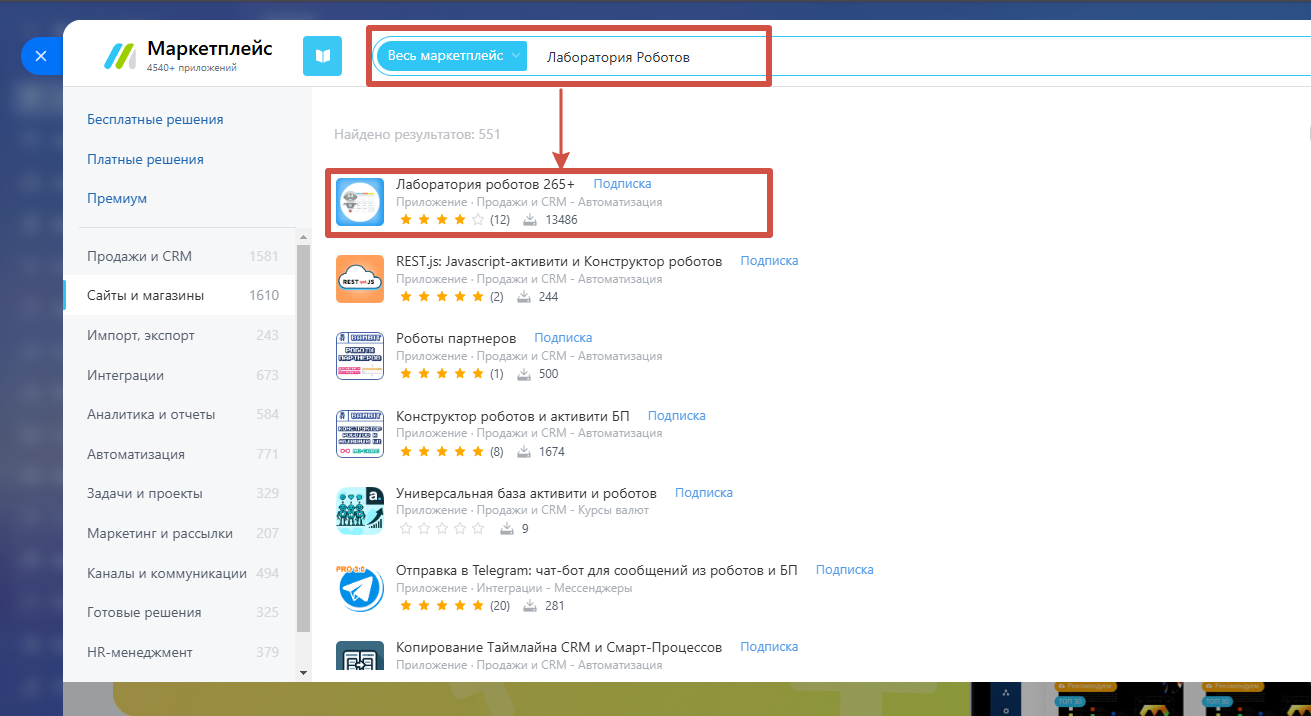This screenshot has height=716, width=1311.
Task: Open the Универсальная база активити app icon
Action: click(360, 511)
